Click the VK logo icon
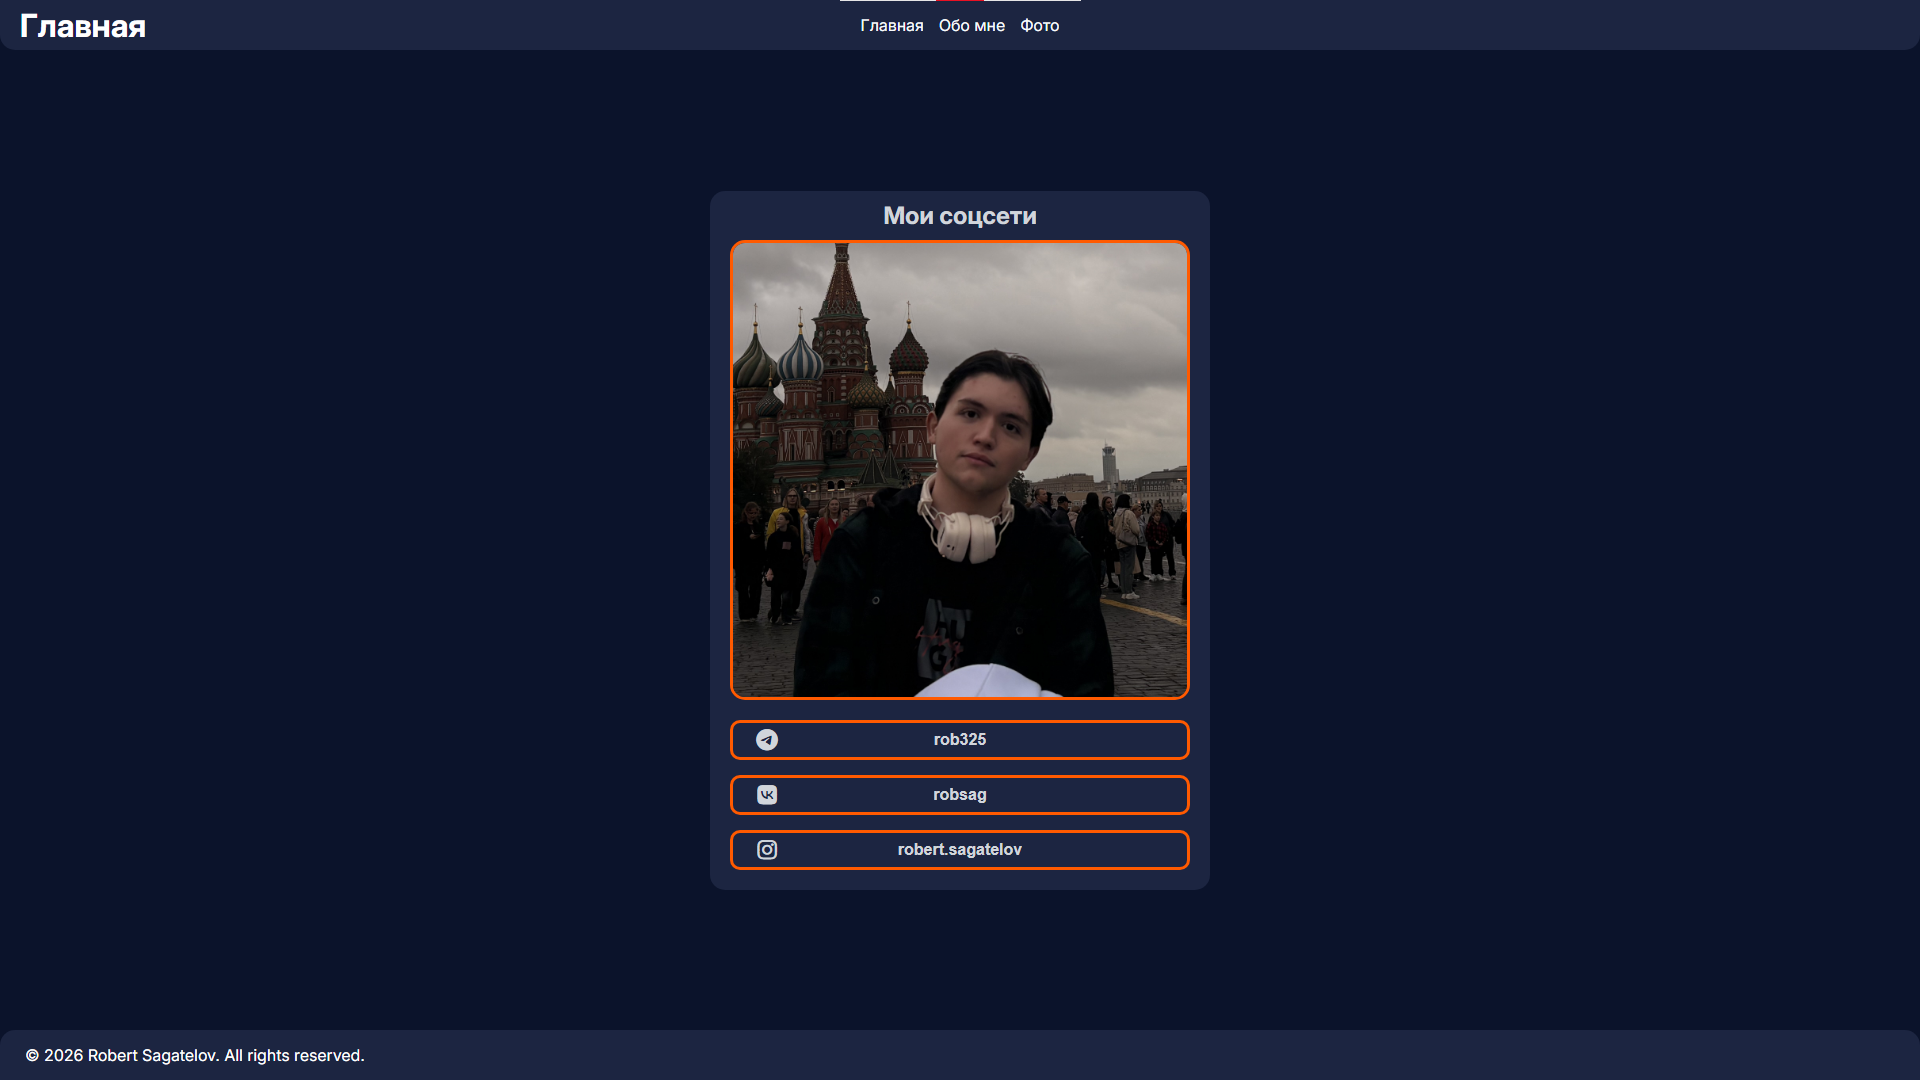Screen dimensions: 1920x1080 [767, 795]
